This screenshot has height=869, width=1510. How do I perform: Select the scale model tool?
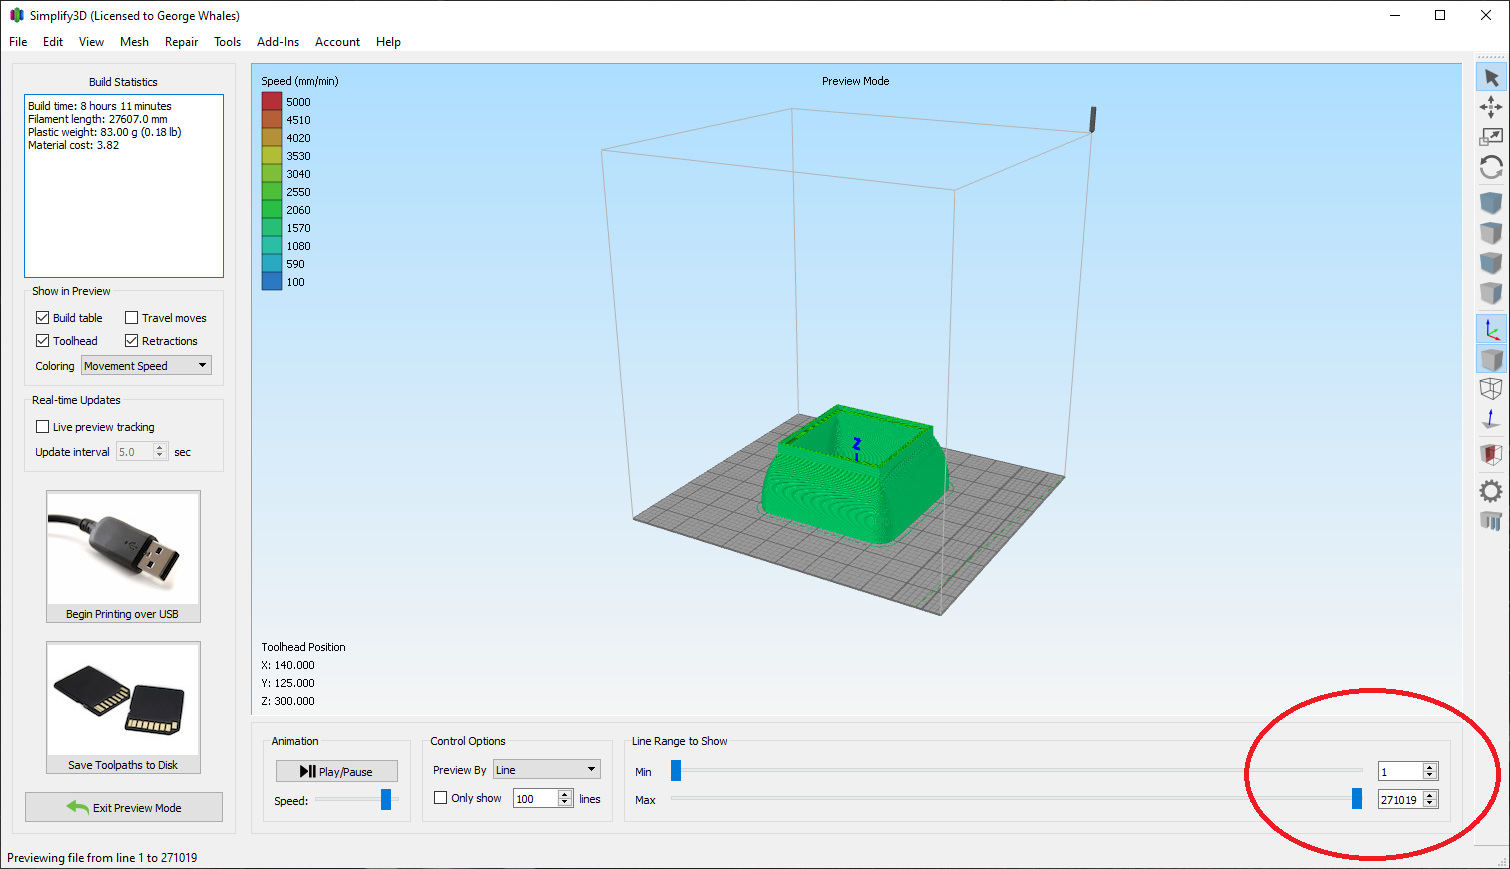pyautogui.click(x=1491, y=137)
